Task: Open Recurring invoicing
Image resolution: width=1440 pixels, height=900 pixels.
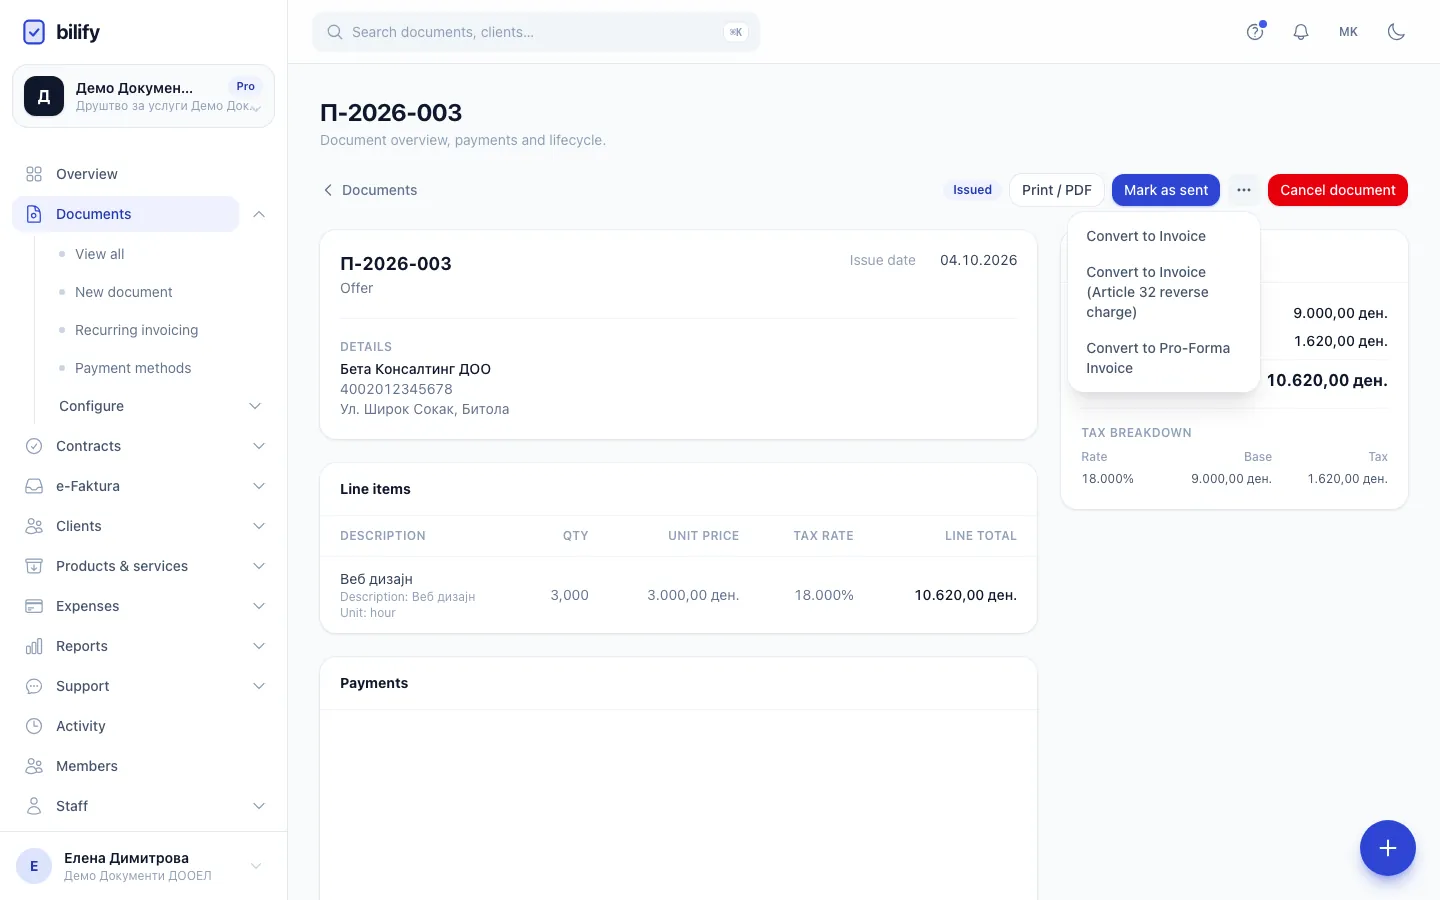Action: click(x=137, y=330)
